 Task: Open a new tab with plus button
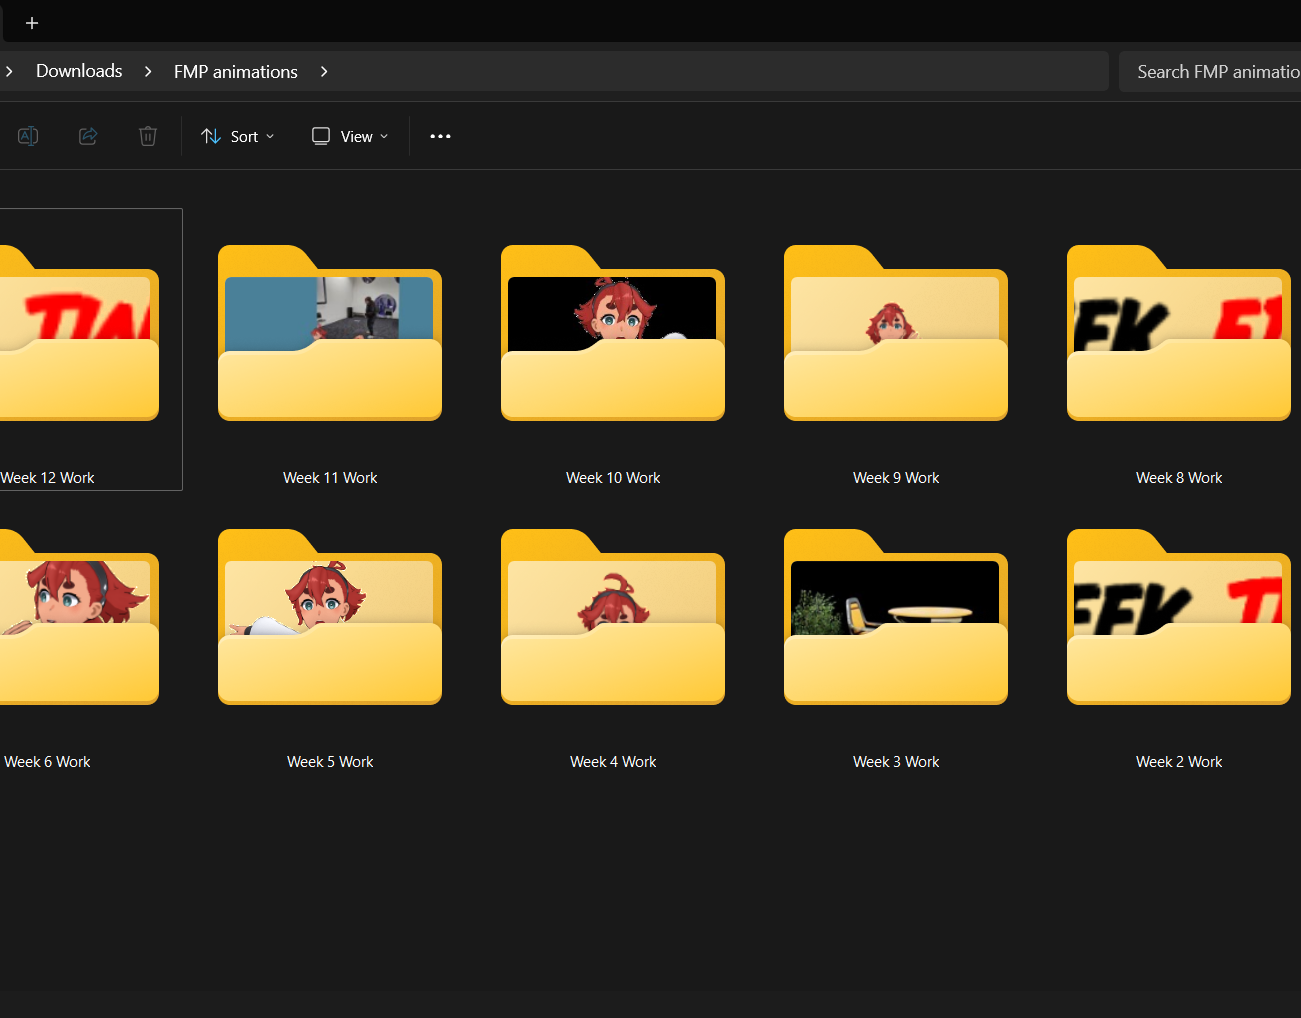(32, 23)
